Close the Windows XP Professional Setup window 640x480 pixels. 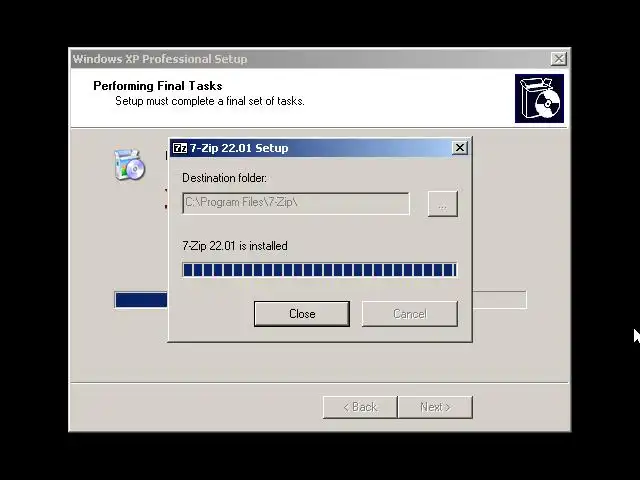coord(558,59)
